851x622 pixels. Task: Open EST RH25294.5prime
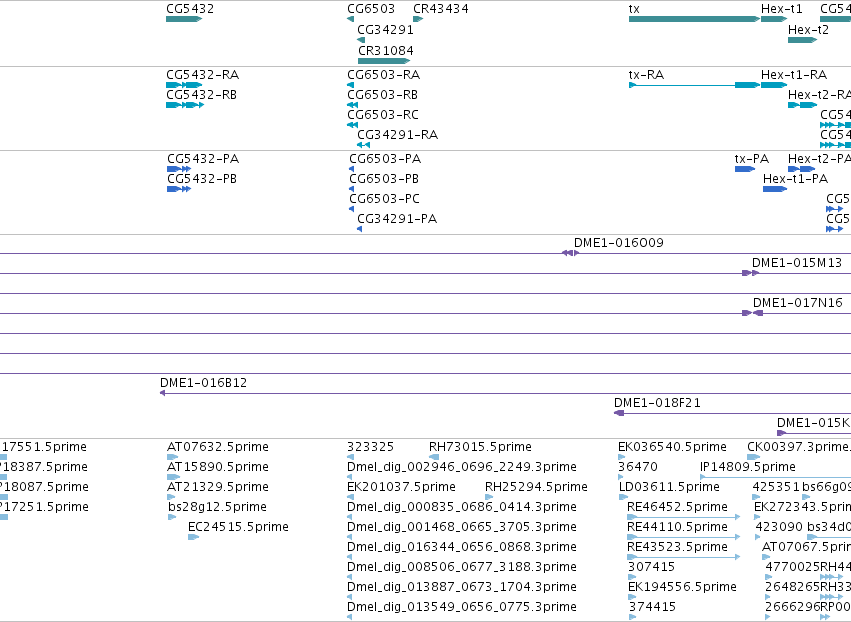(x=536, y=487)
